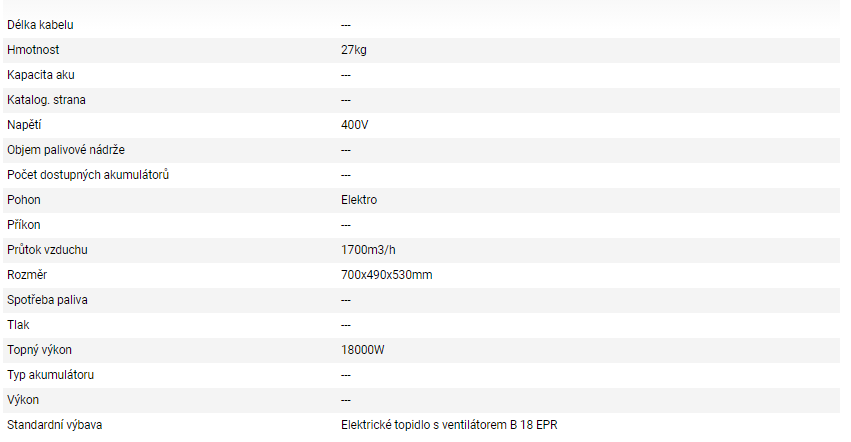Click the Počet dostupných akumulátorů label
Image resolution: width=851 pixels, height=442 pixels.
coord(88,174)
